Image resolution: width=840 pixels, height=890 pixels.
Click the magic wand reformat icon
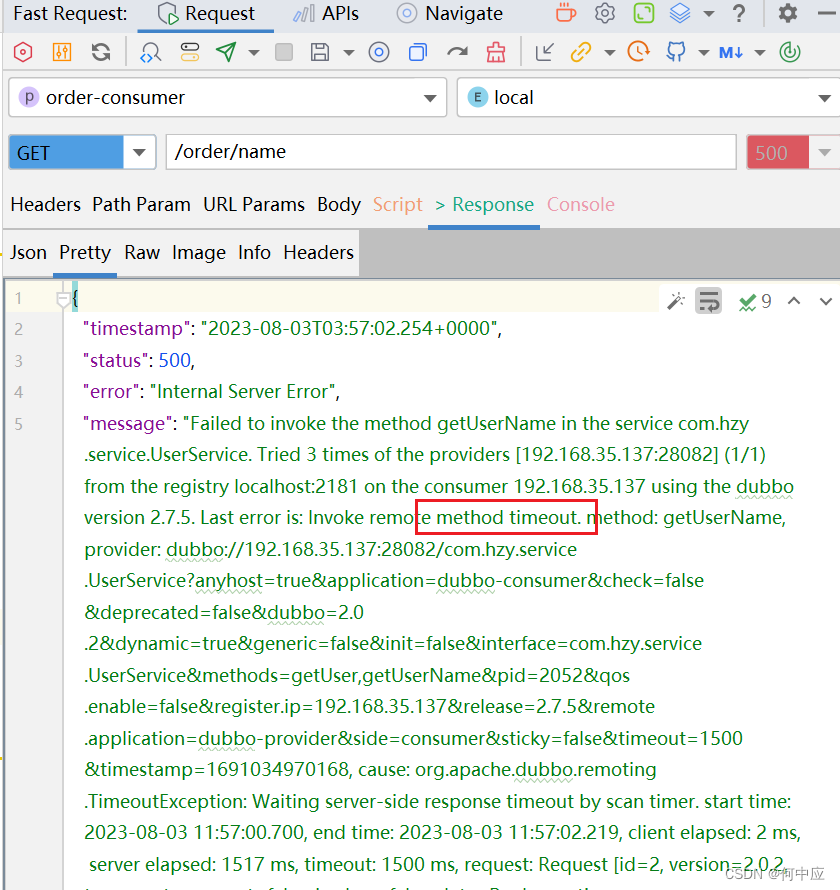pos(675,301)
